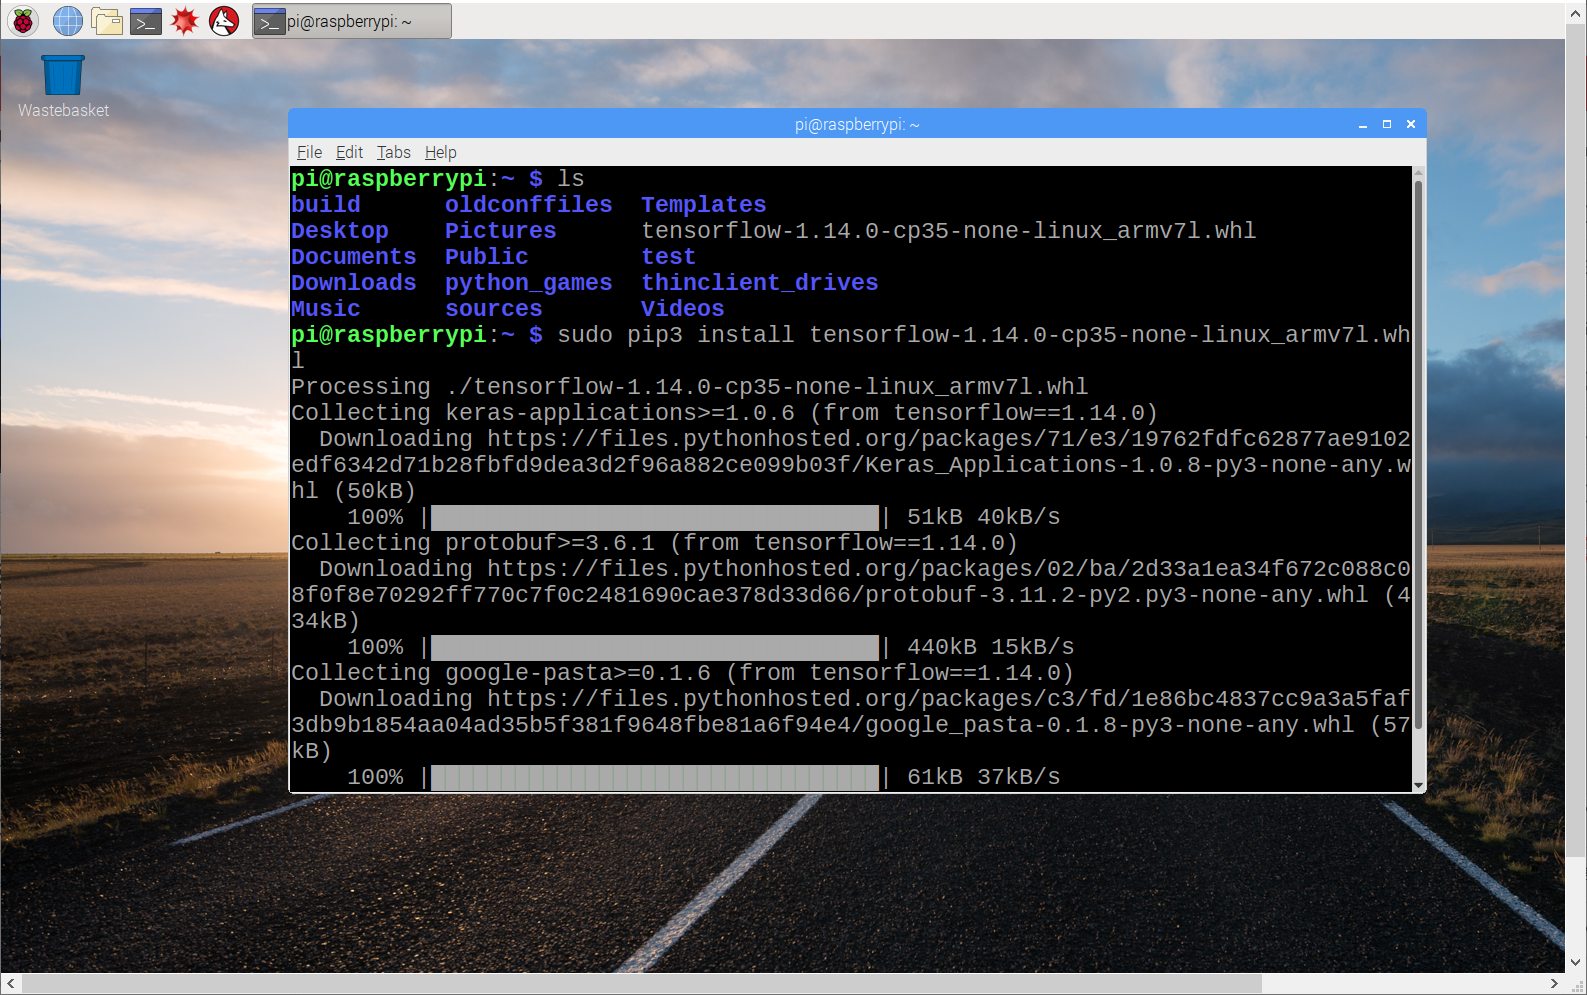1587x995 pixels.
Task: Open Wolfram wolf icon in taskbar
Action: (224, 20)
